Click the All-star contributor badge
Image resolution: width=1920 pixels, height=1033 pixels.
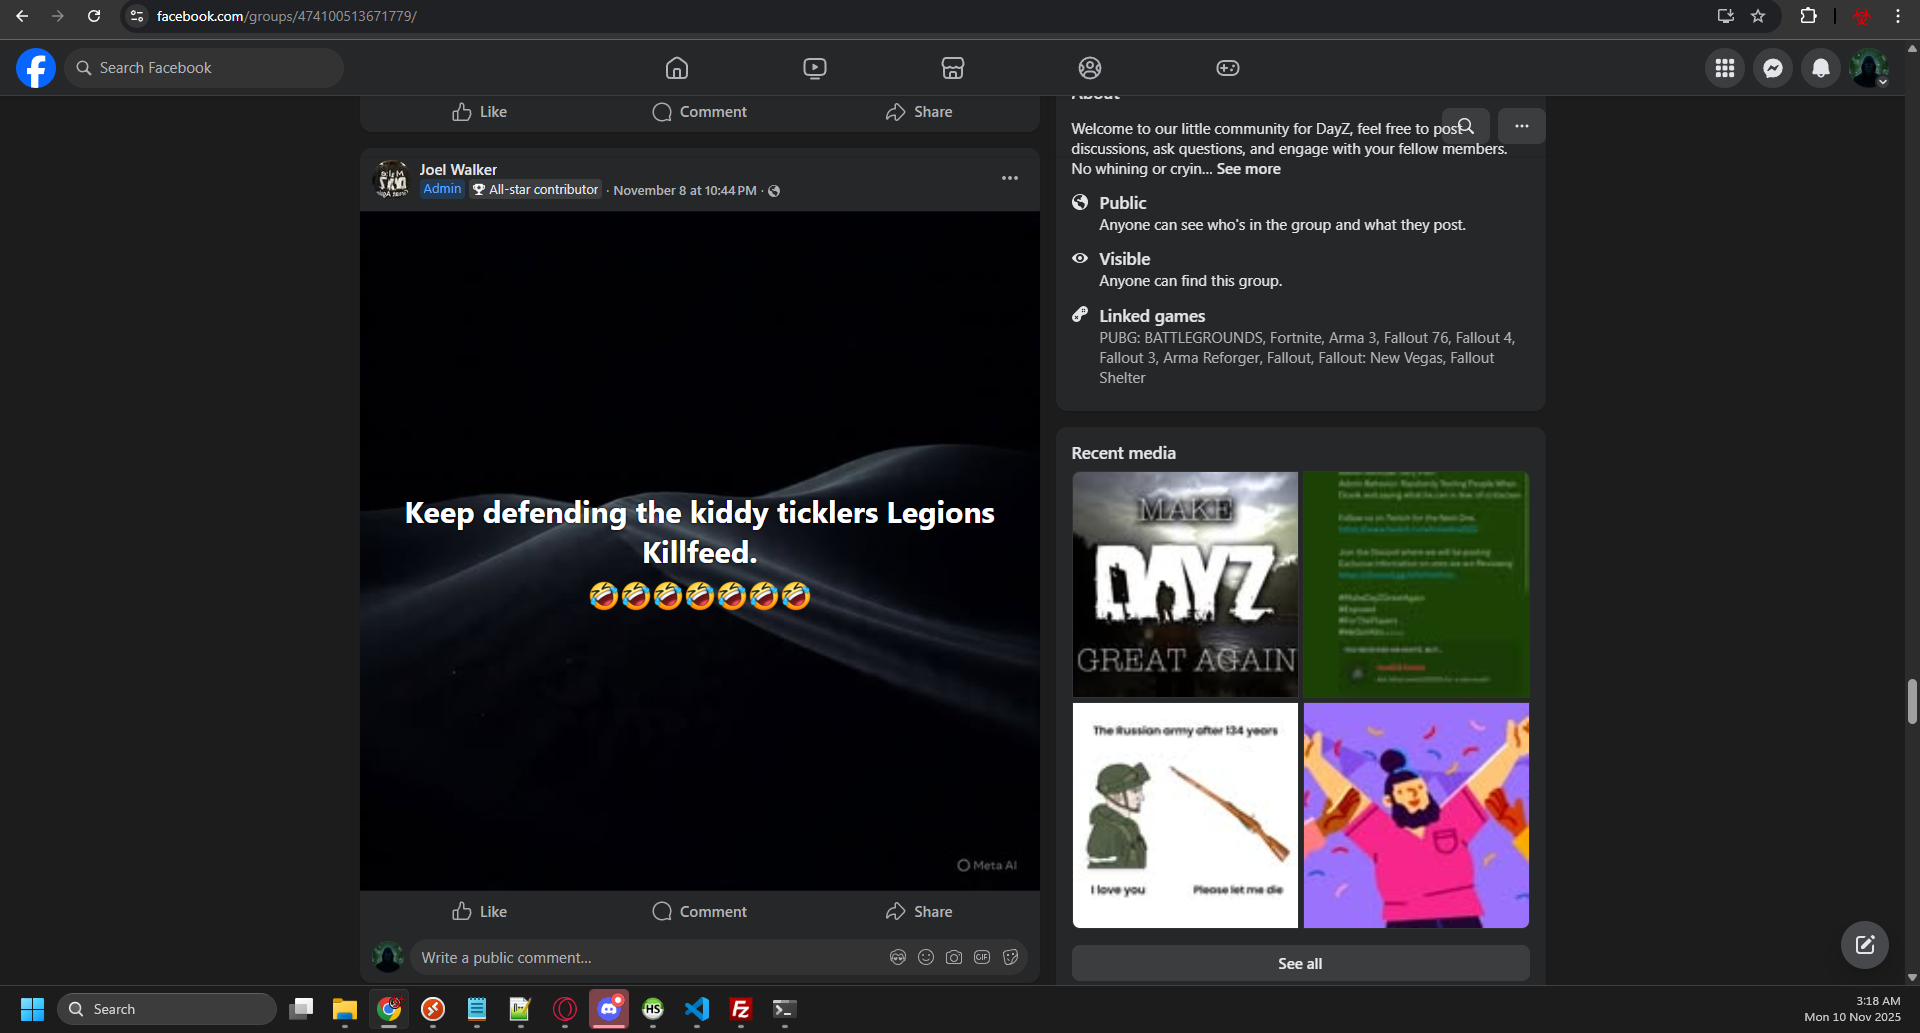pyautogui.click(x=536, y=189)
